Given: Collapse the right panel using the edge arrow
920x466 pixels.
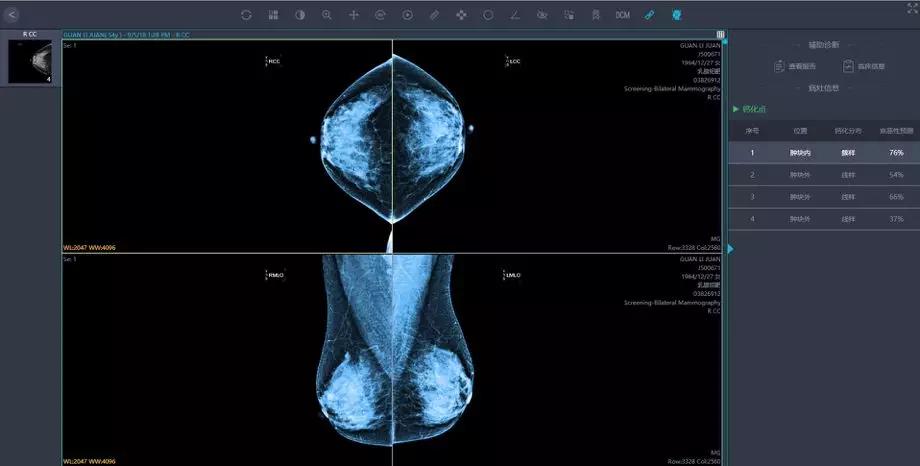Looking at the screenshot, I should click(x=730, y=248).
